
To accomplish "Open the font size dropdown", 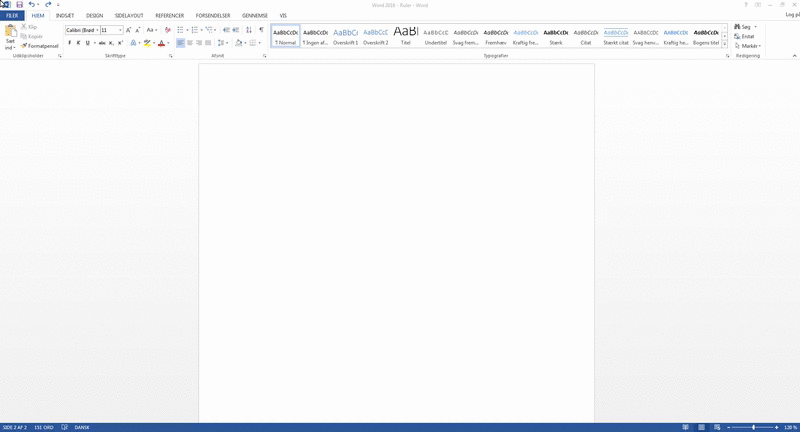I will point(111,30).
